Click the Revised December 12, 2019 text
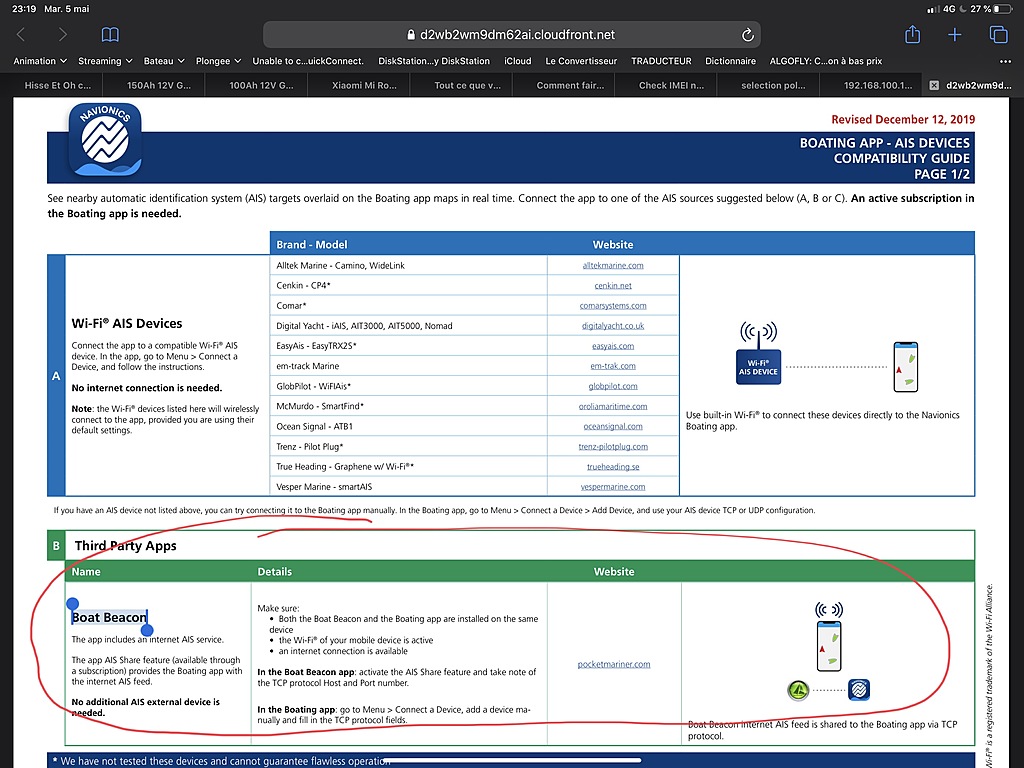This screenshot has width=1024, height=768. (903, 120)
